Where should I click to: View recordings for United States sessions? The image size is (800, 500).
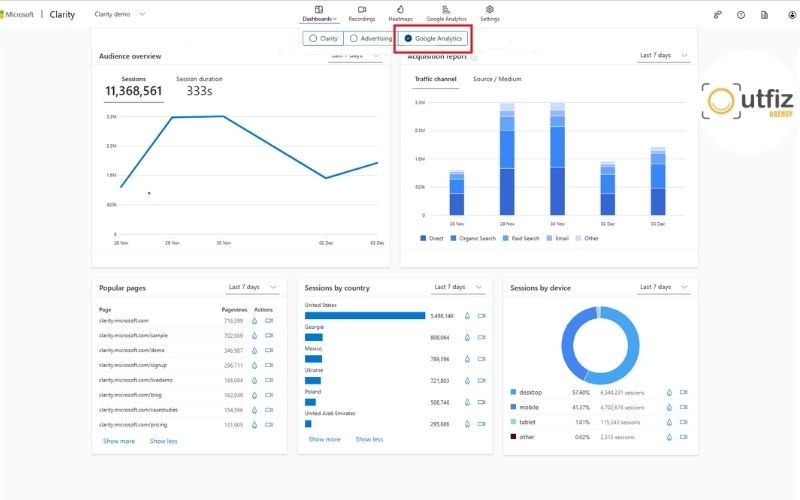481,316
